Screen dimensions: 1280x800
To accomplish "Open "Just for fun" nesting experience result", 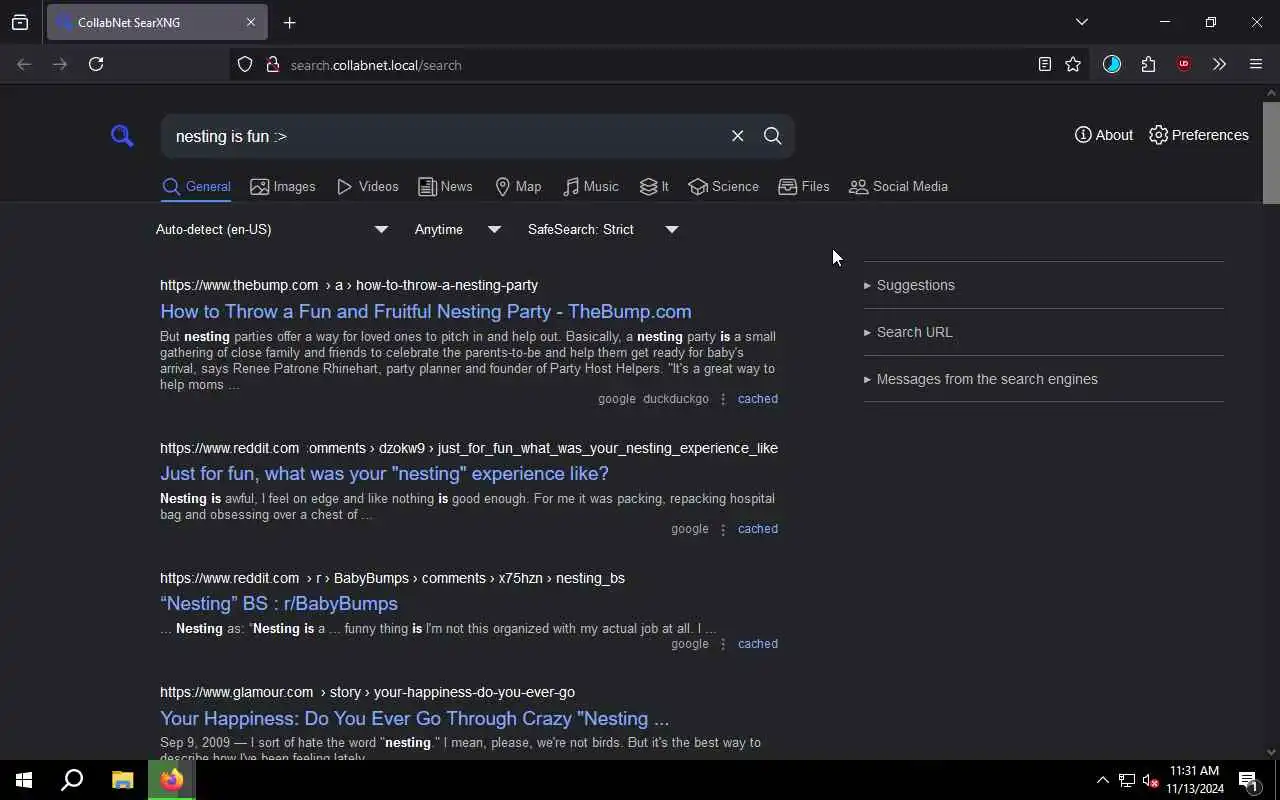I will (384, 473).
